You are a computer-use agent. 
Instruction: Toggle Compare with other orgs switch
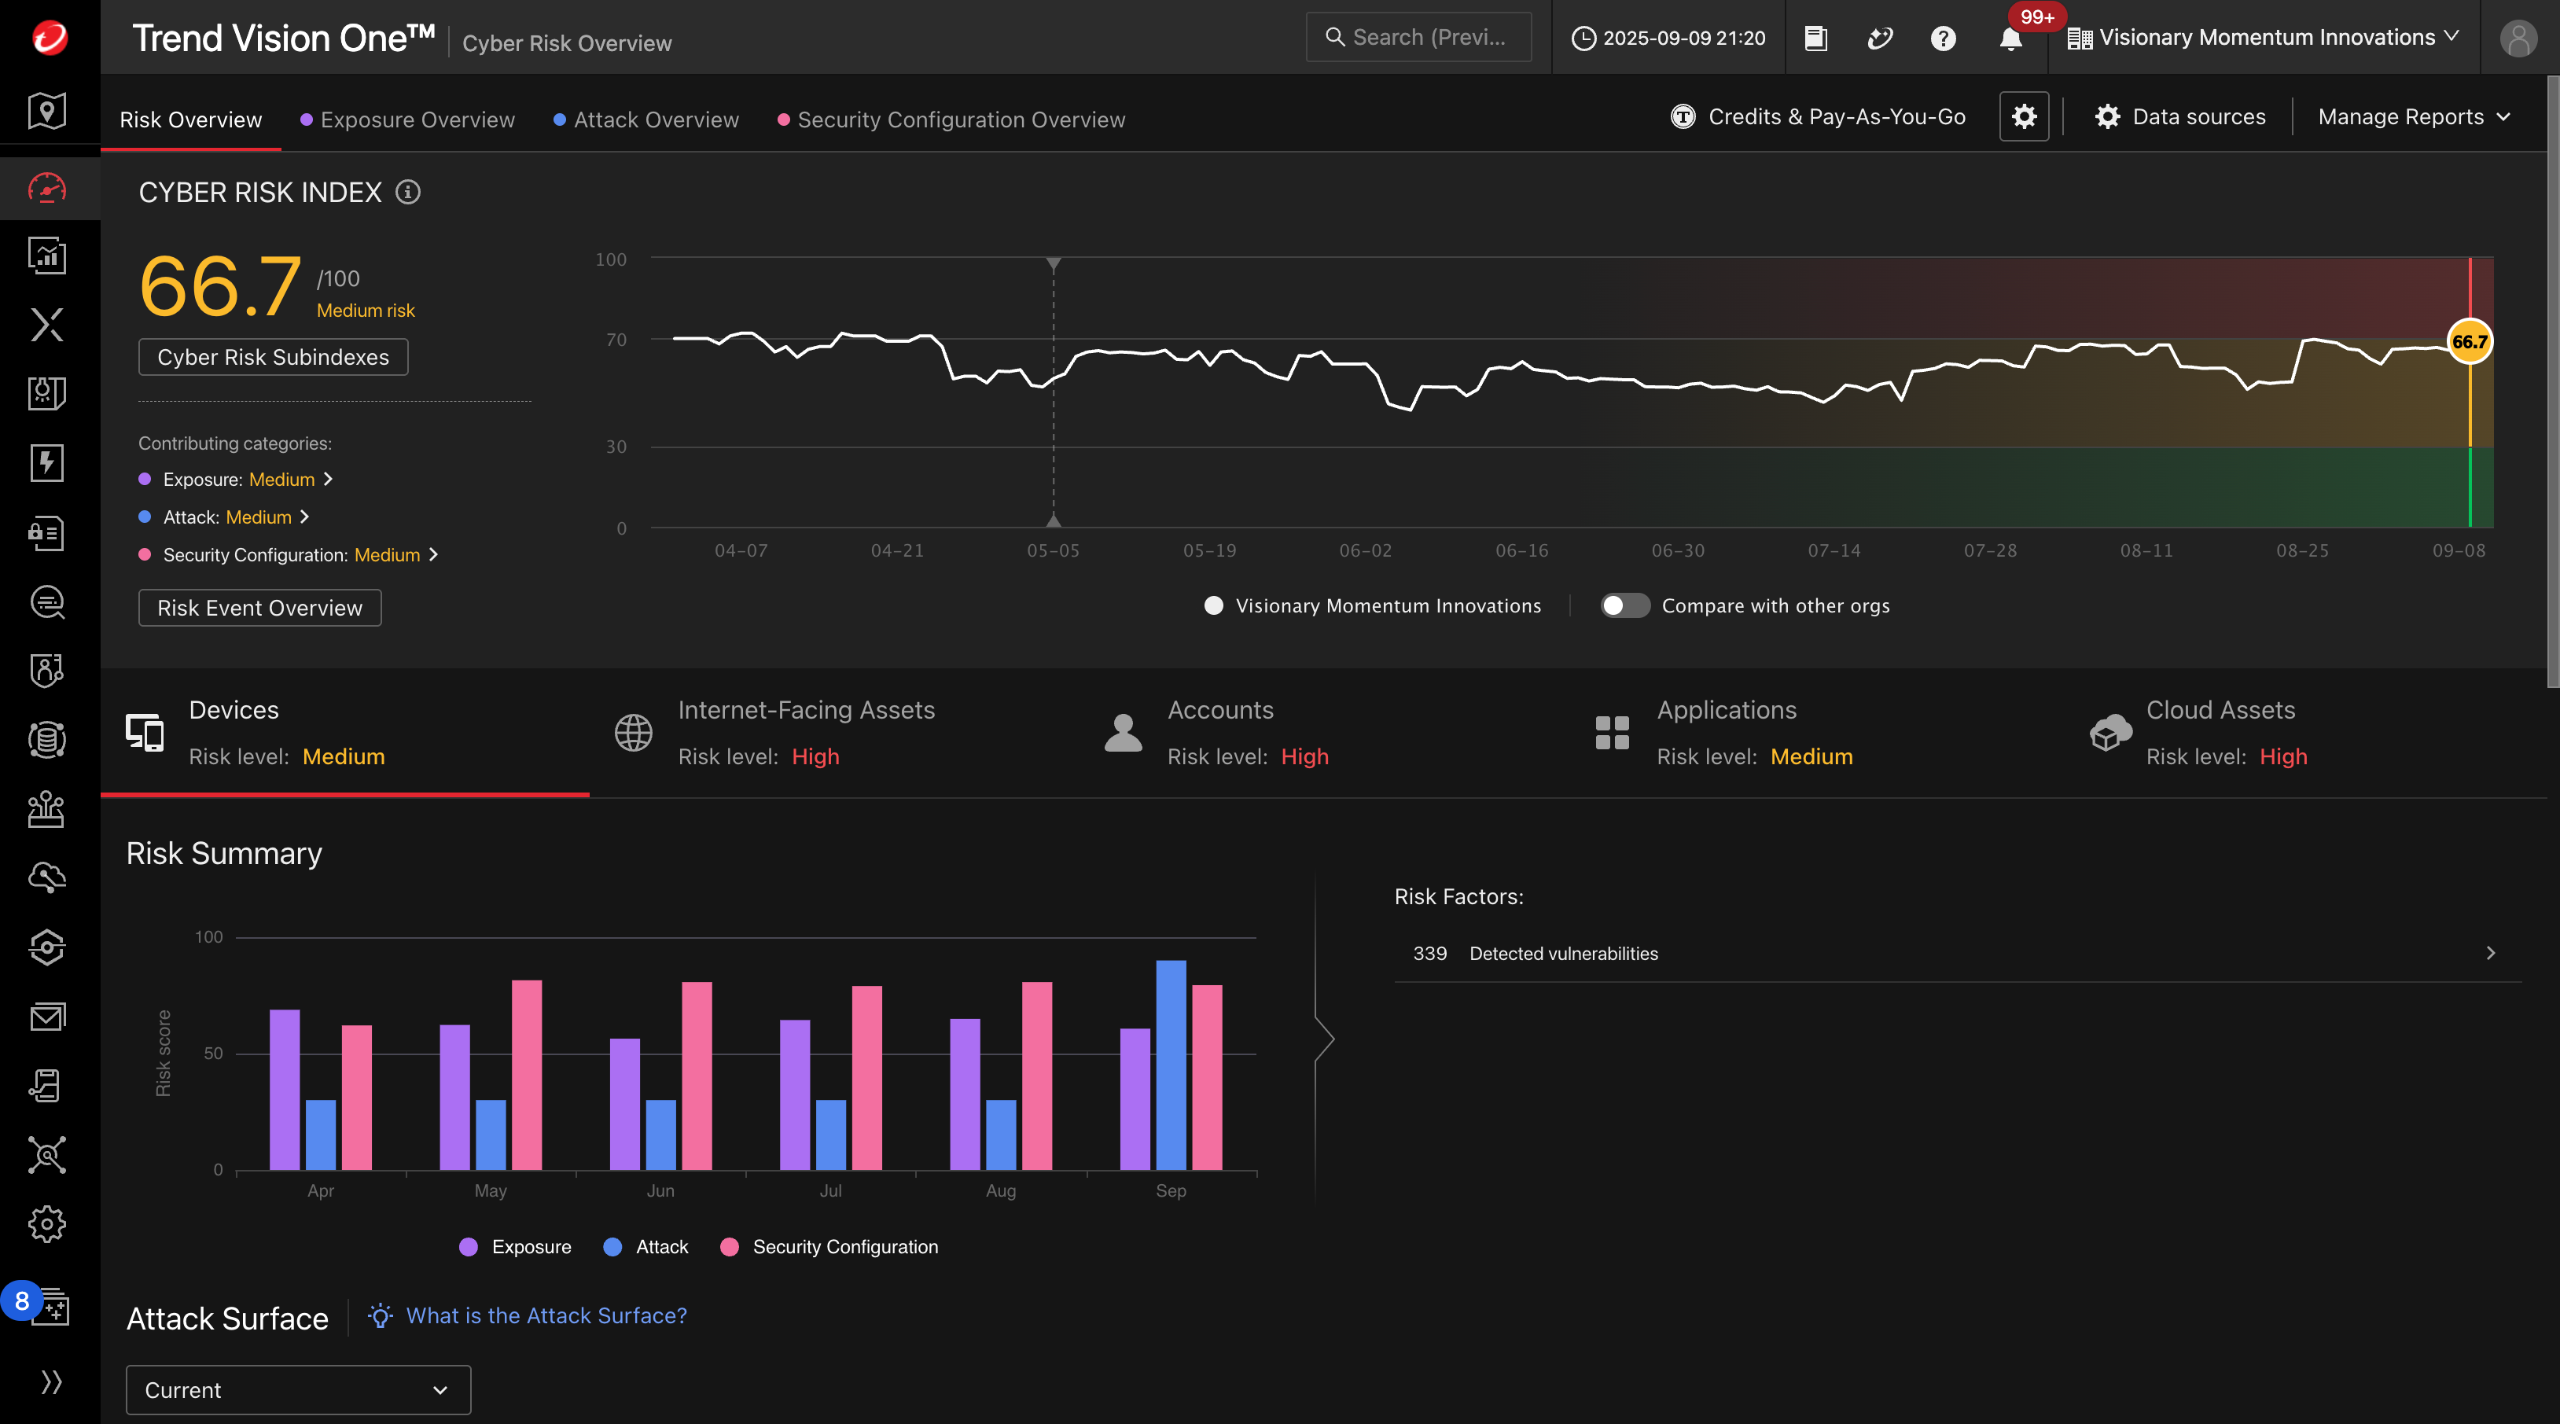point(1624,606)
